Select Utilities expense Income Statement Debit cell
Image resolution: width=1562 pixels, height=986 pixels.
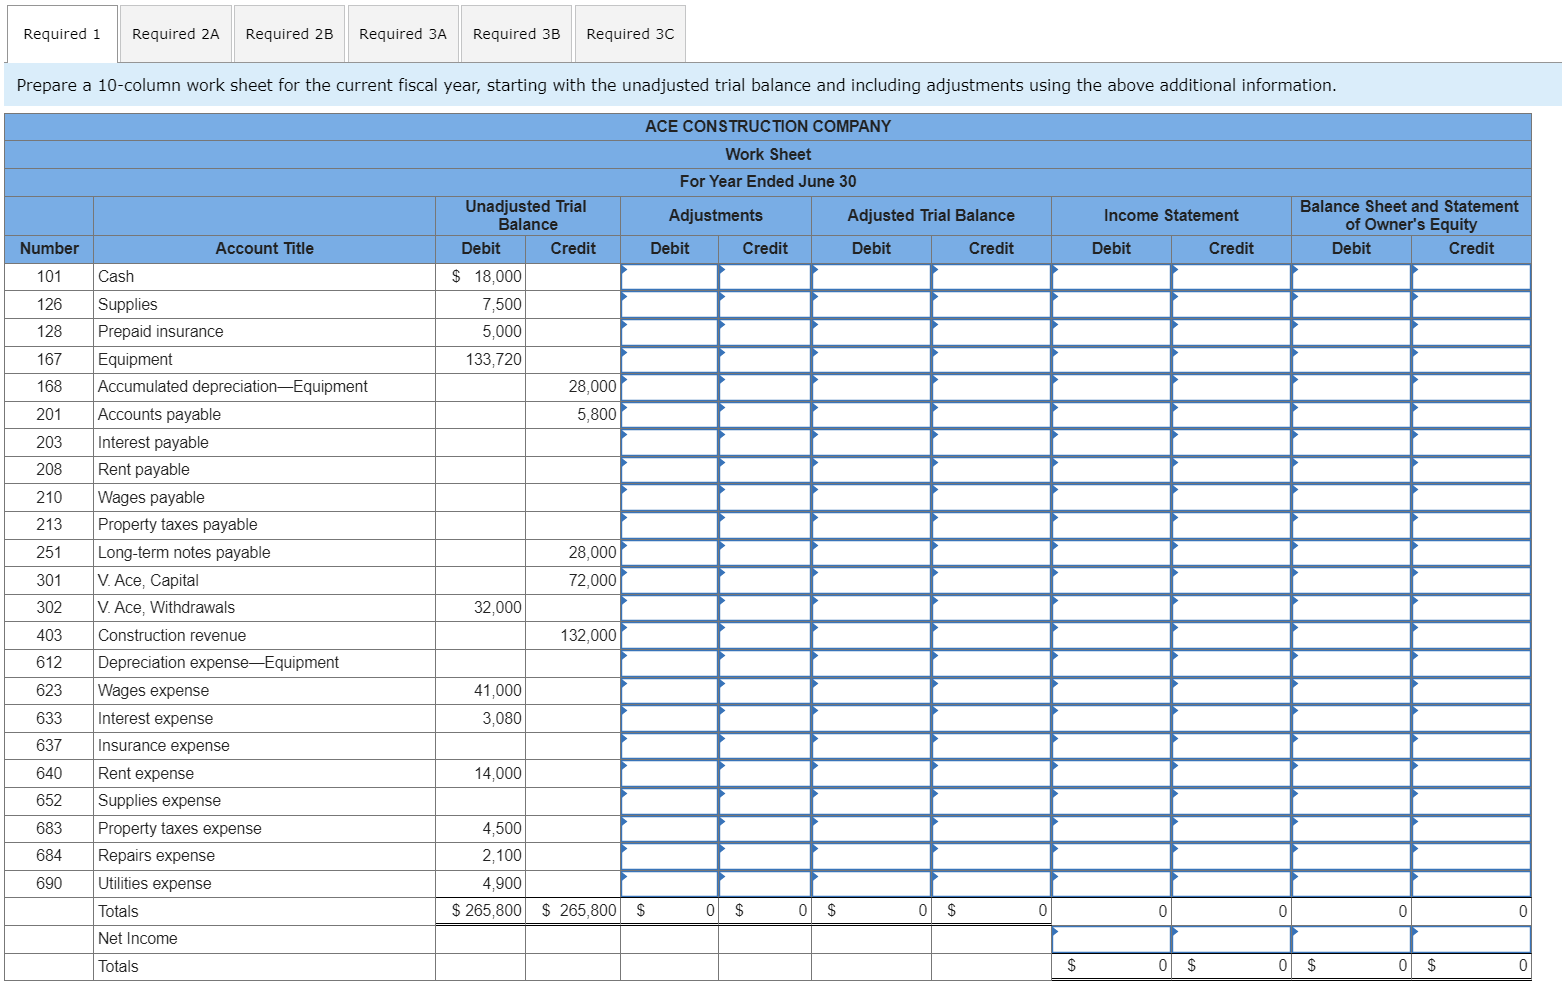1112,884
